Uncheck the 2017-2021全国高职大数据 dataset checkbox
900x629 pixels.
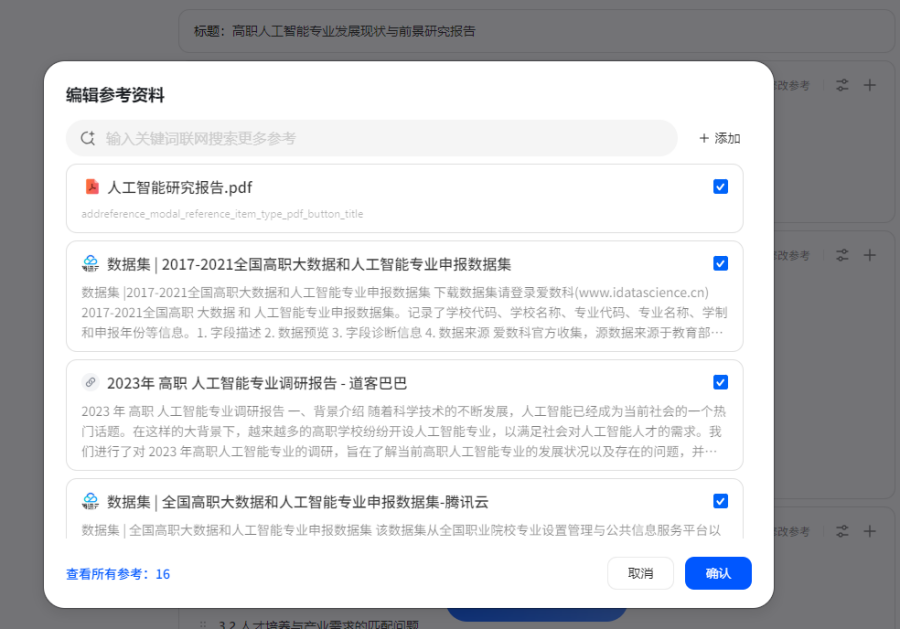coord(720,264)
